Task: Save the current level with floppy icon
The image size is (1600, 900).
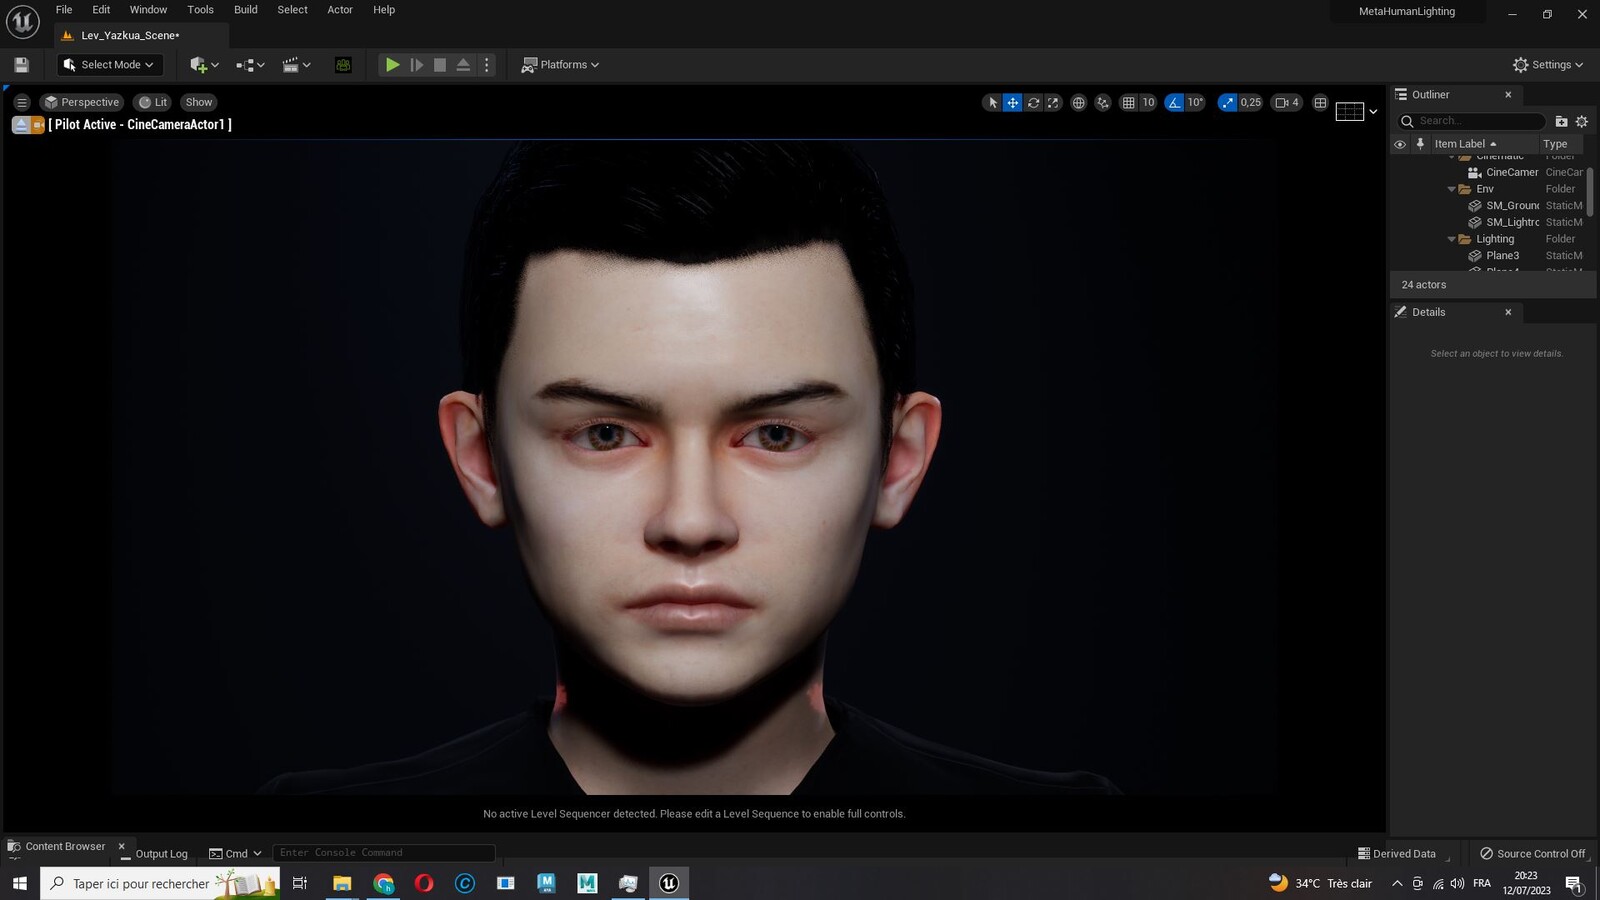Action: click(21, 65)
